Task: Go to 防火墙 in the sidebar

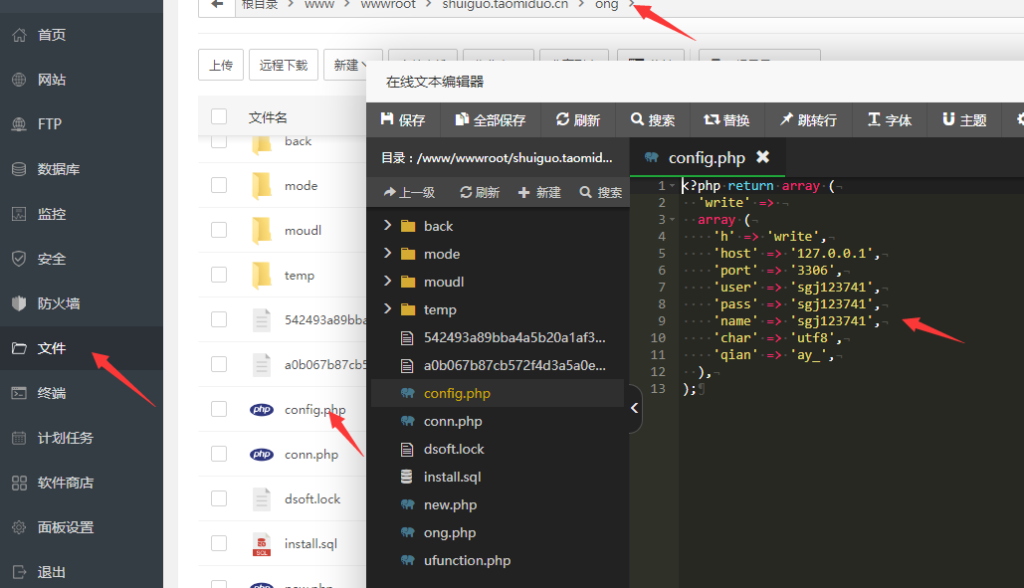Action: 58,303
